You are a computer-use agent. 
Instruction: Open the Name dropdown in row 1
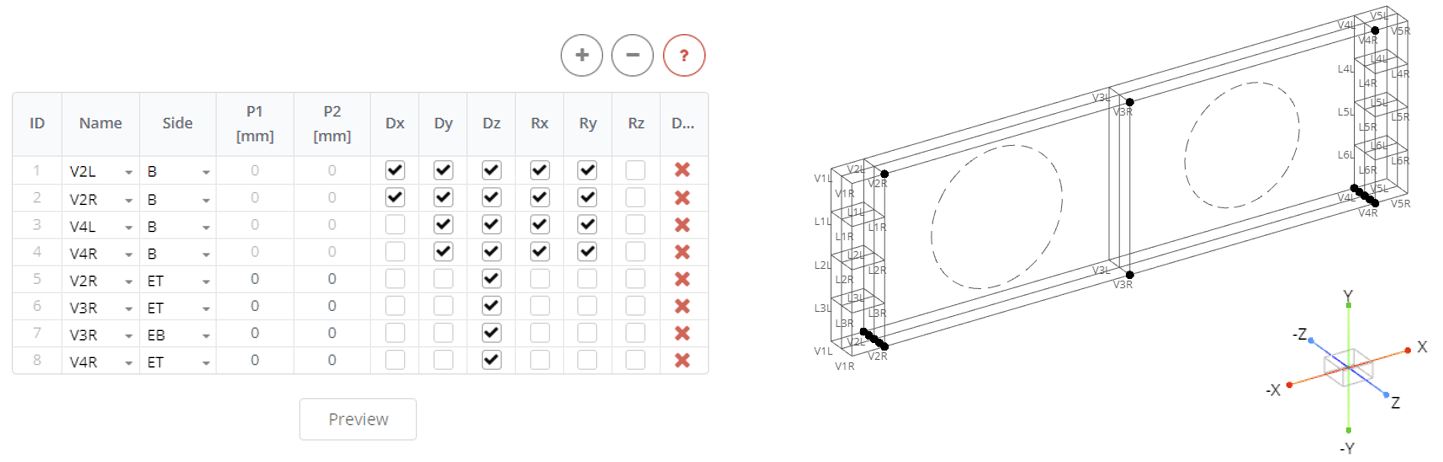(x=101, y=171)
